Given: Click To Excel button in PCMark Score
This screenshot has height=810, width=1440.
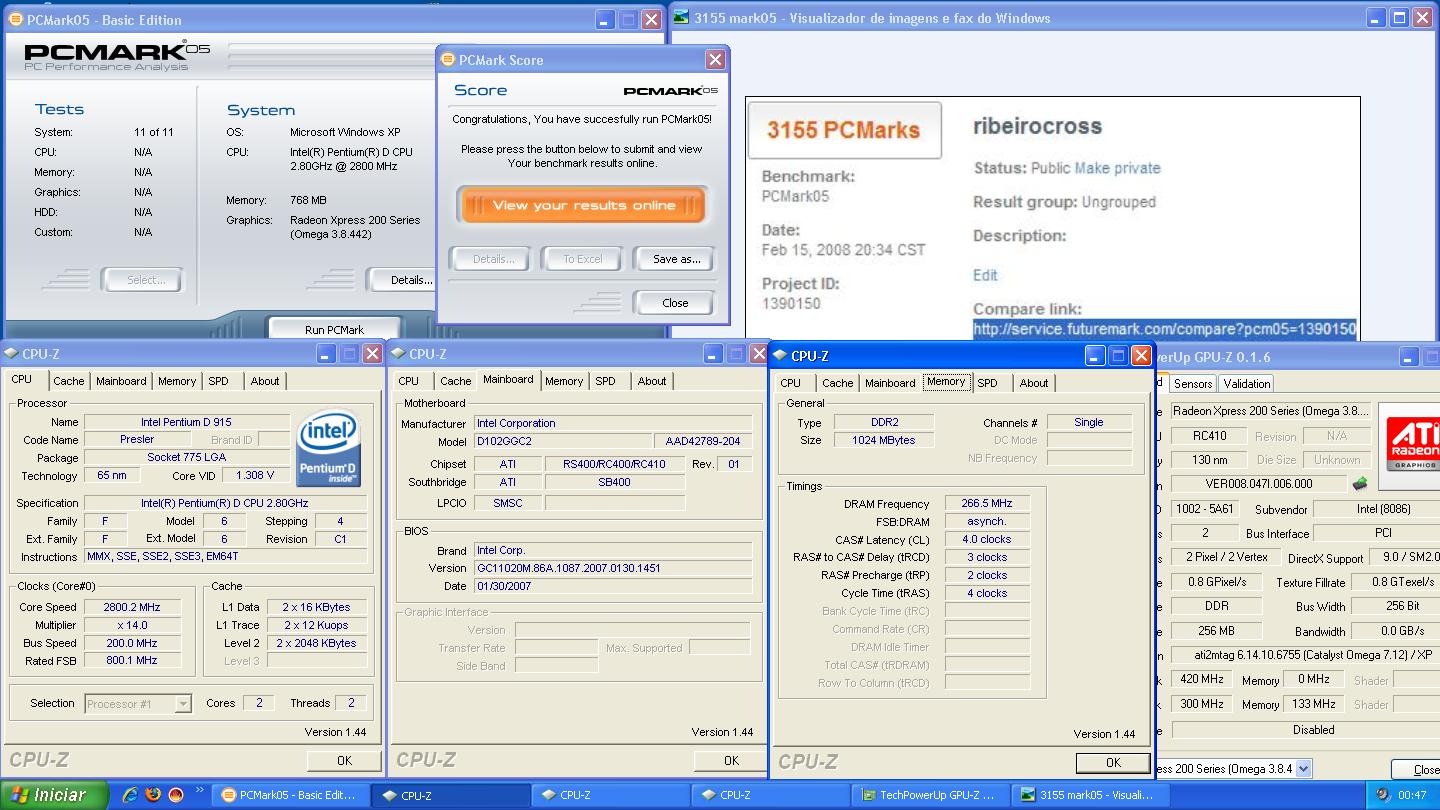Looking at the screenshot, I should (583, 259).
